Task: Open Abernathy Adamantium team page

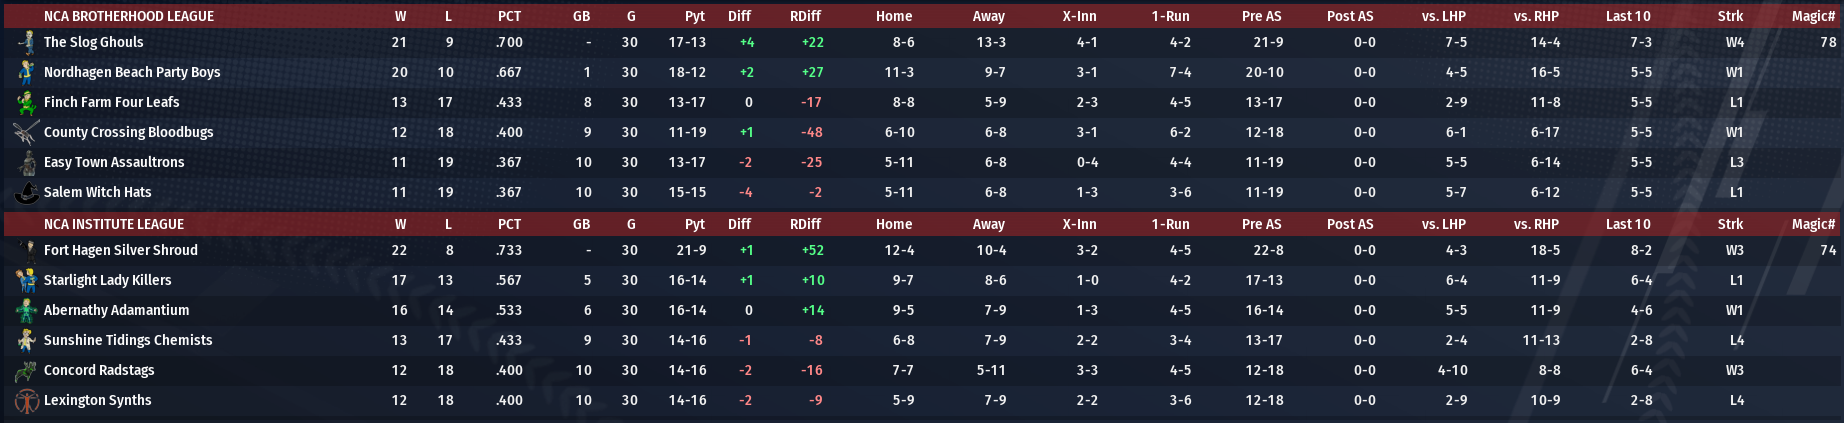Action: [x=116, y=310]
